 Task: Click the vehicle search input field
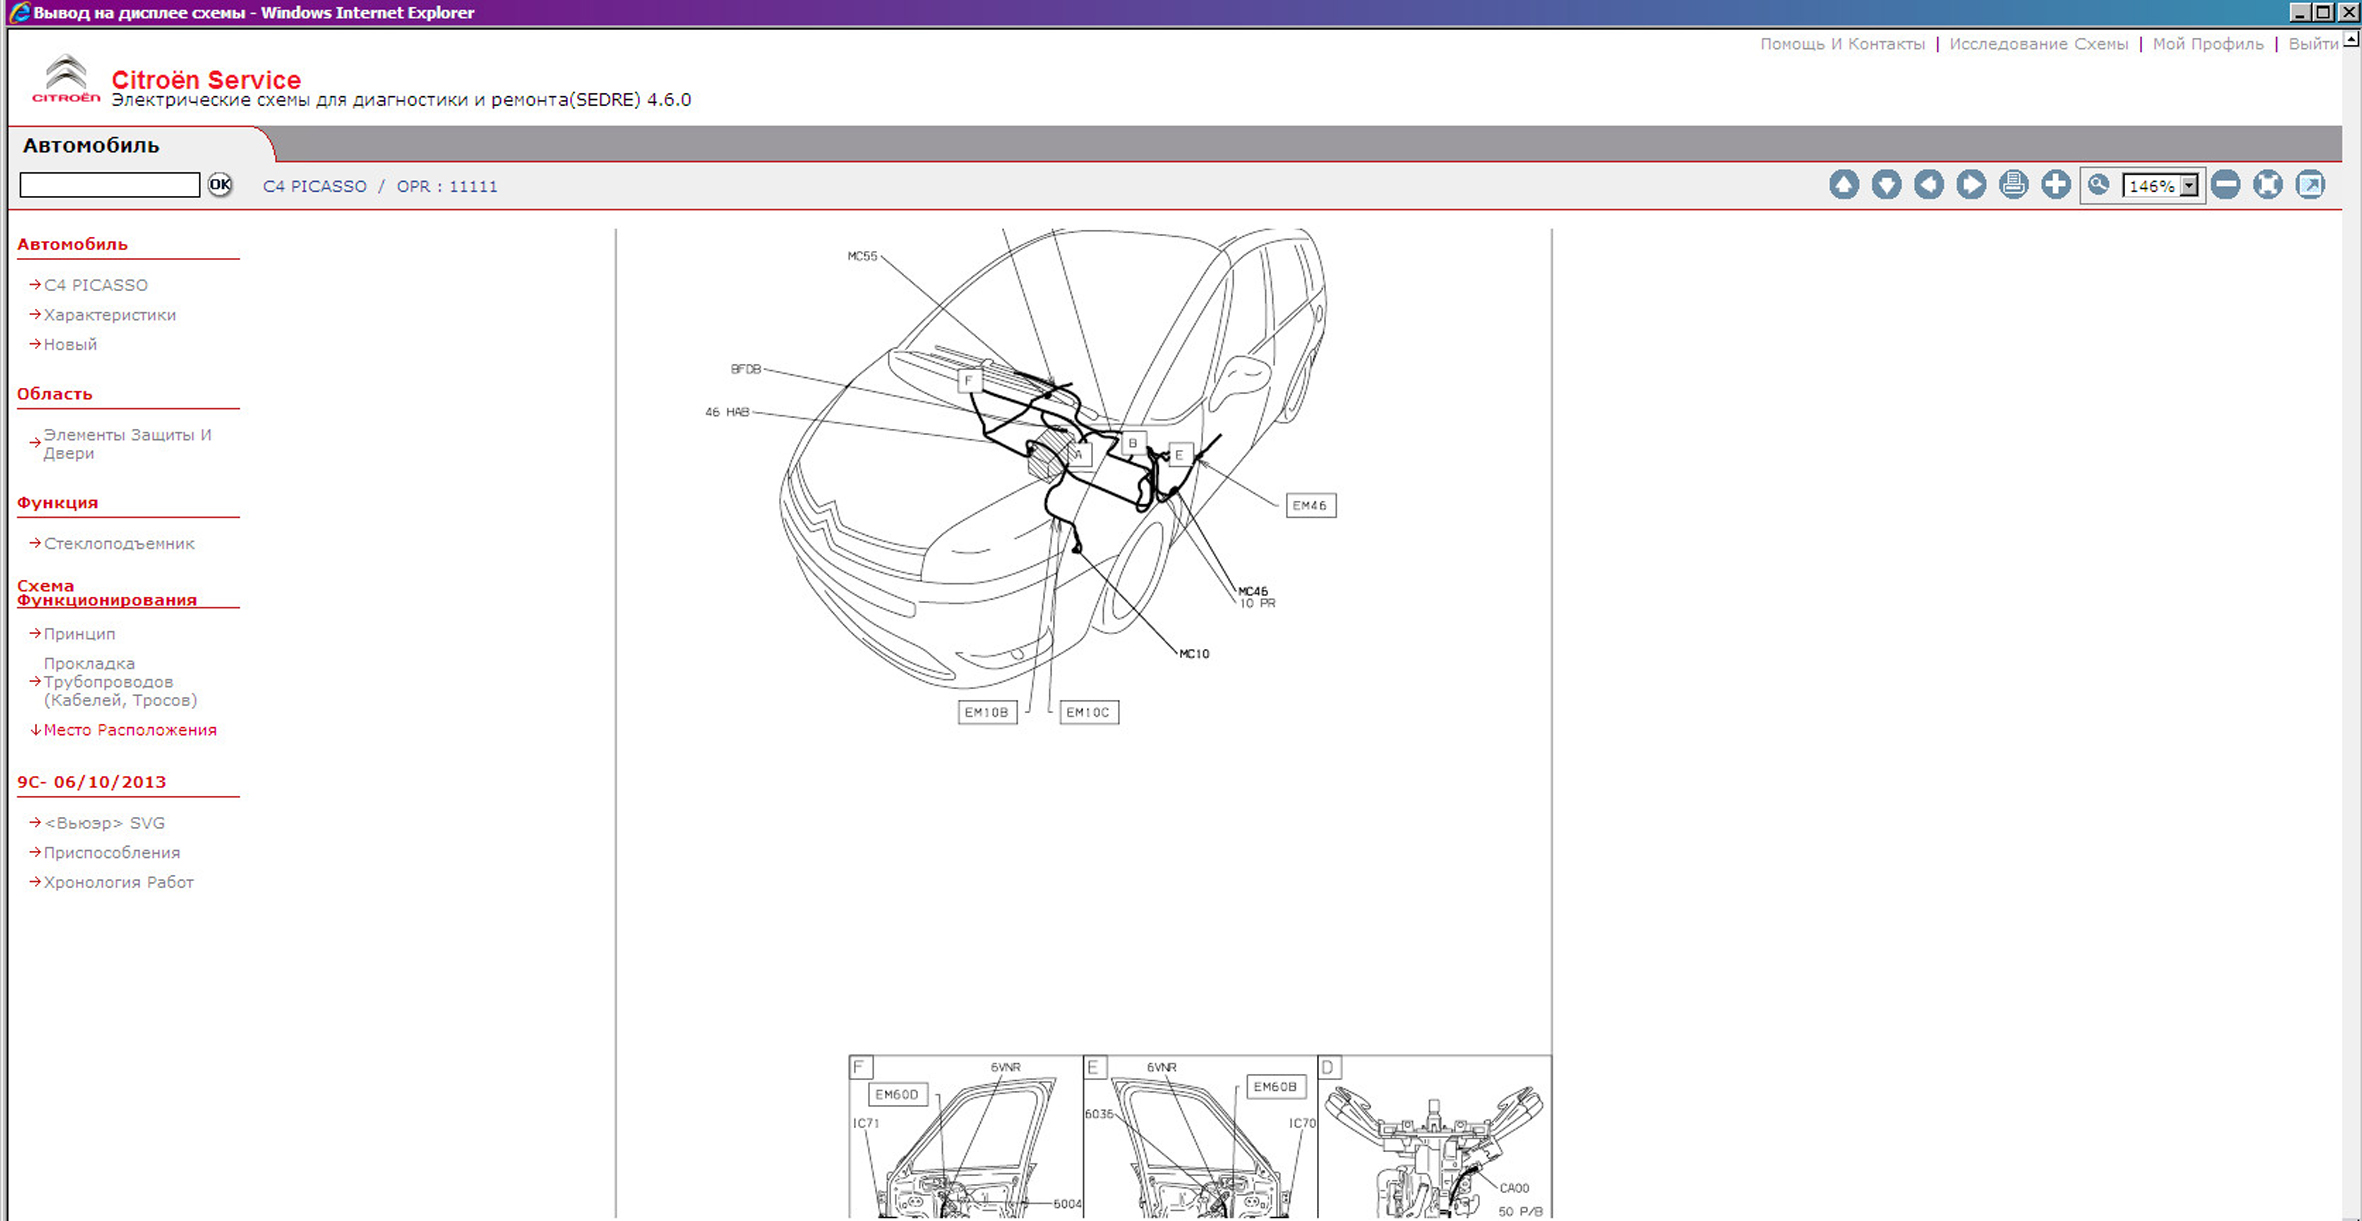tap(110, 185)
